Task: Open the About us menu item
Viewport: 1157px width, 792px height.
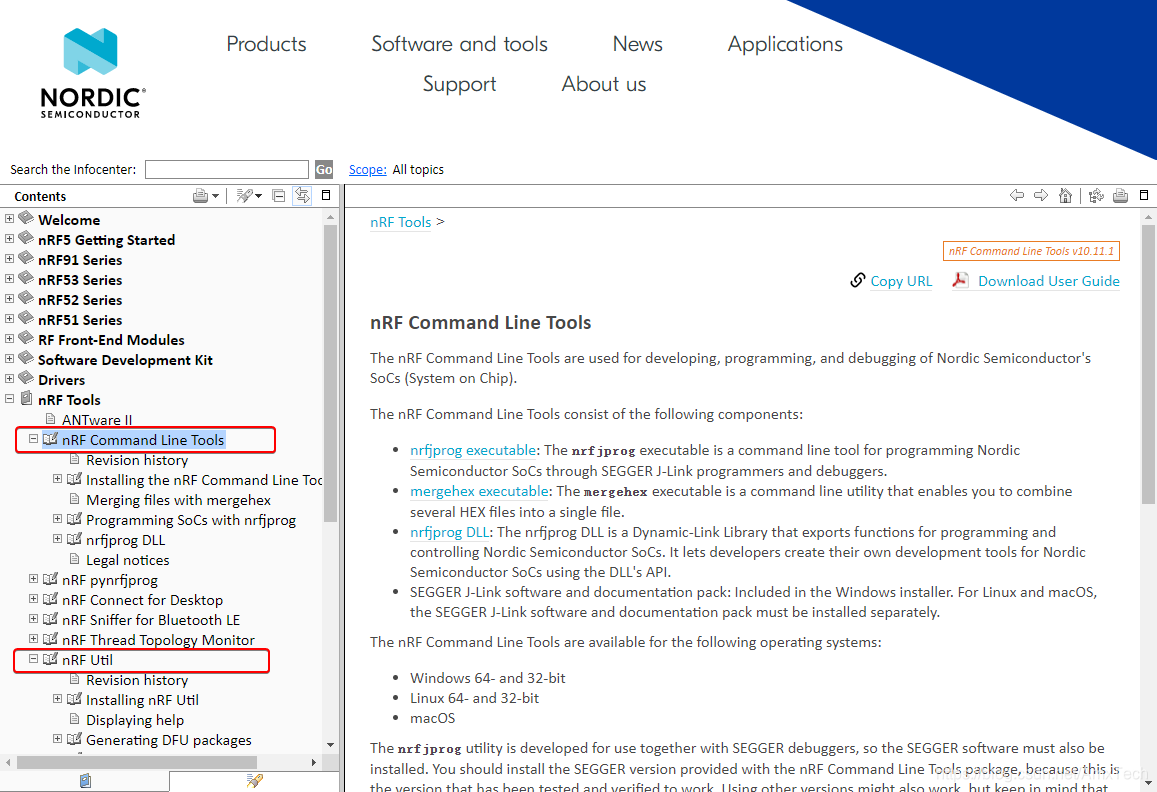Action: [x=604, y=84]
